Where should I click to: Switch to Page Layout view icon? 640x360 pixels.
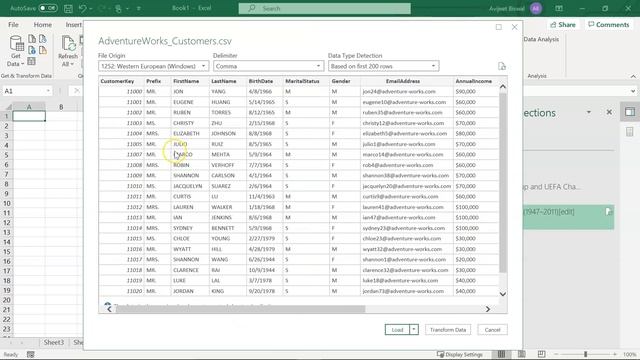click(521, 354)
